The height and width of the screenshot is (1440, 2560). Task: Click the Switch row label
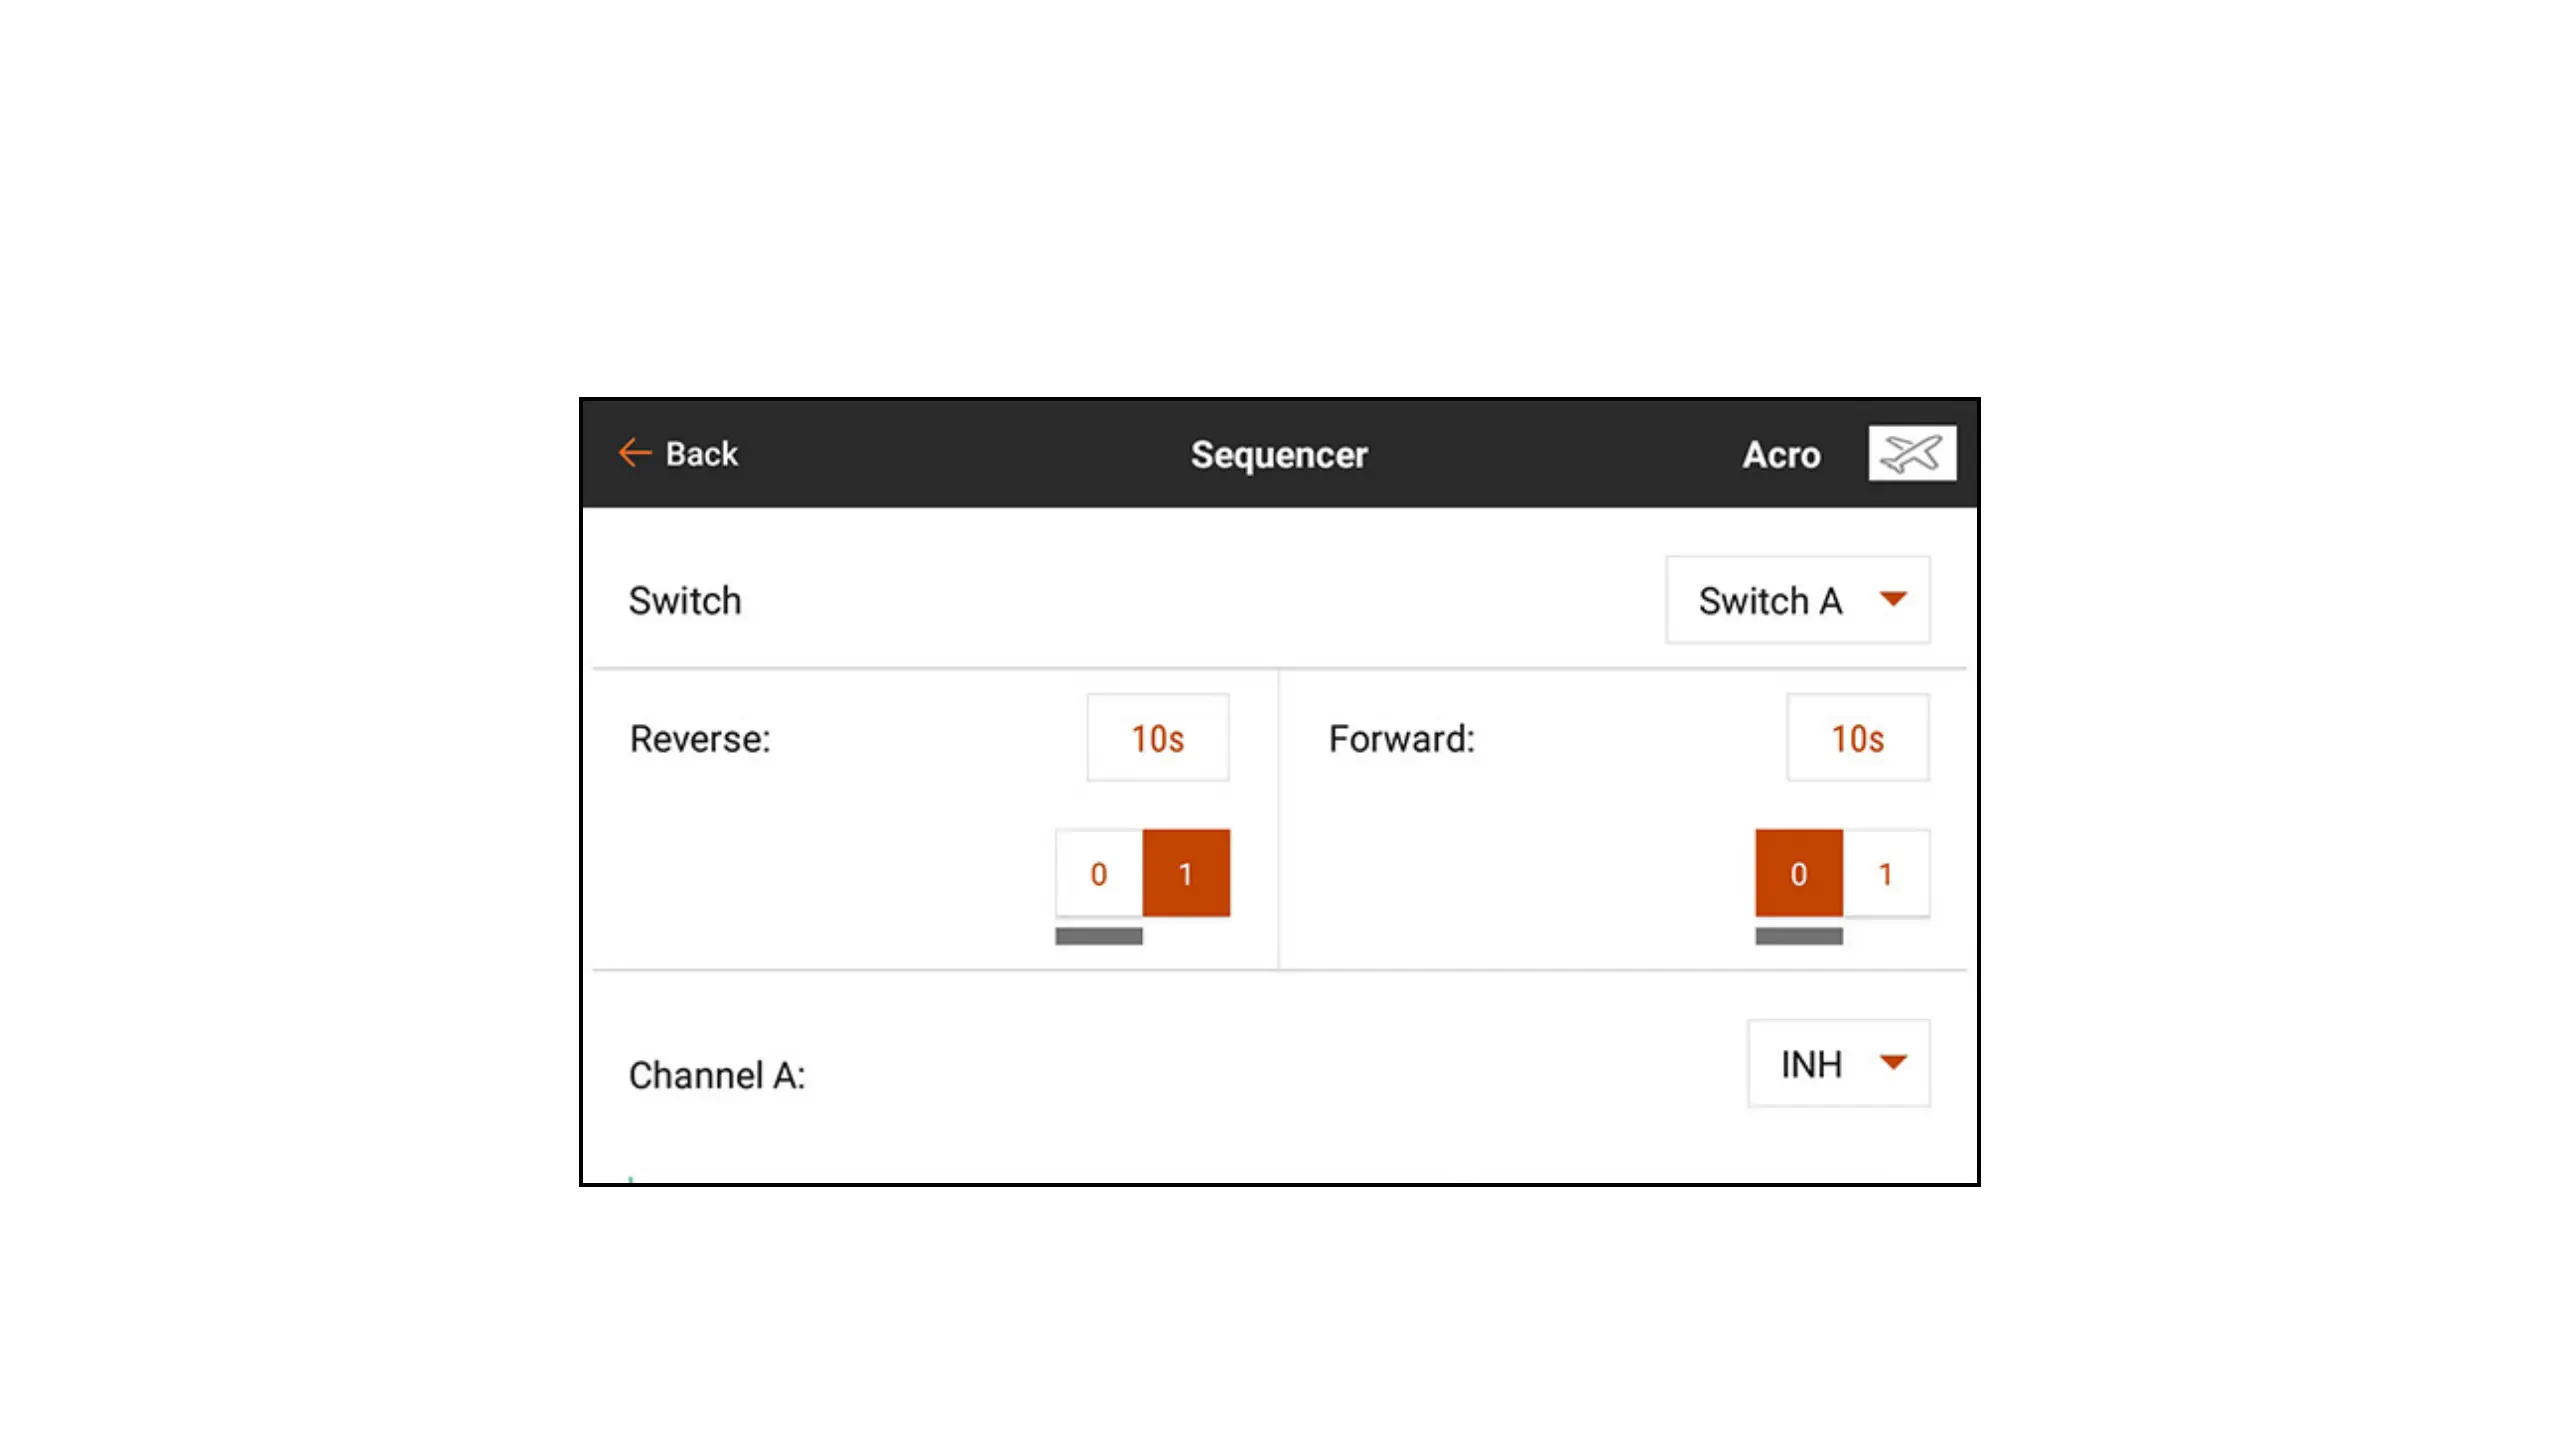click(x=685, y=601)
